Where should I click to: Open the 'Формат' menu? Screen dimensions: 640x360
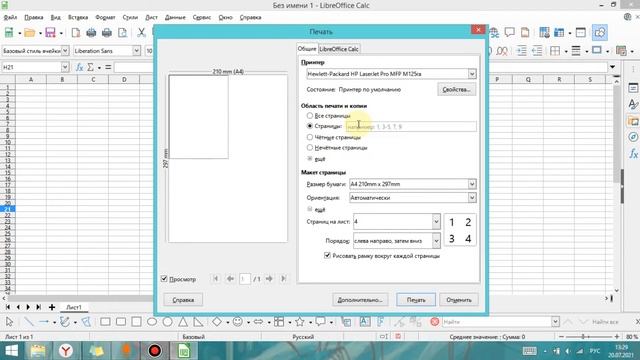click(105, 17)
